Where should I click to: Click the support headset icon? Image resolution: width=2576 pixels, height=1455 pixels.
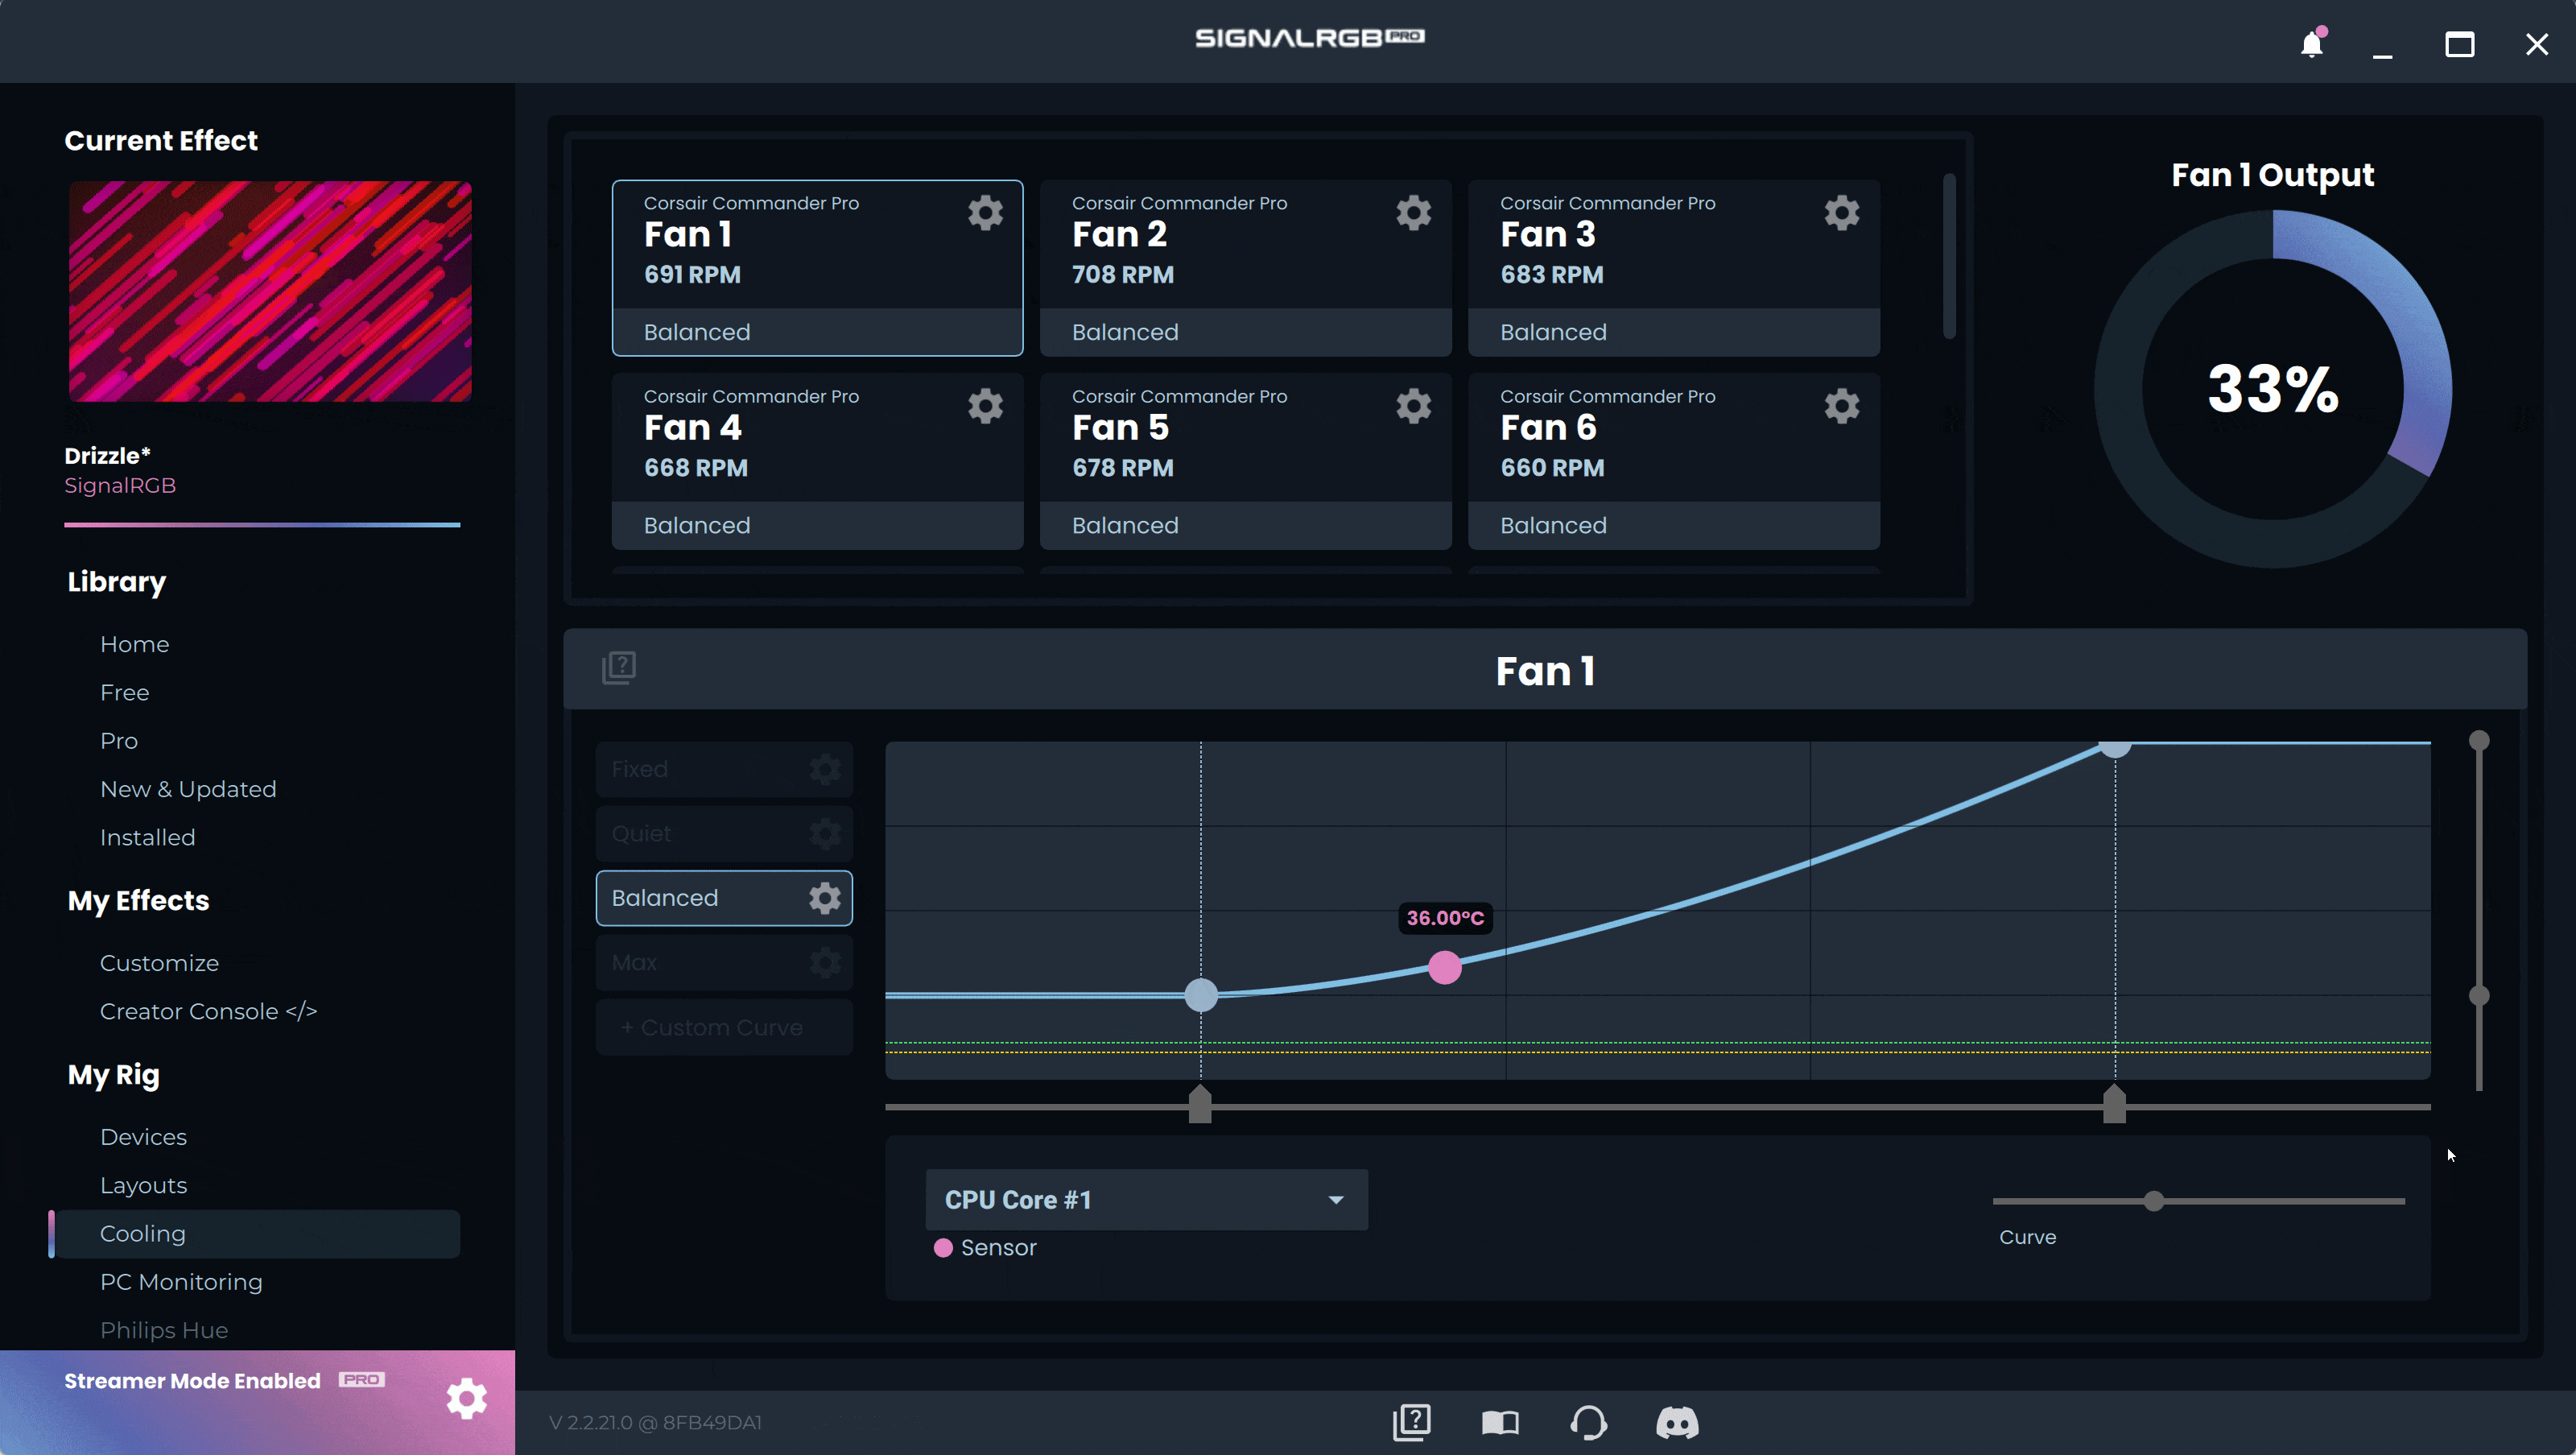1588,1422
